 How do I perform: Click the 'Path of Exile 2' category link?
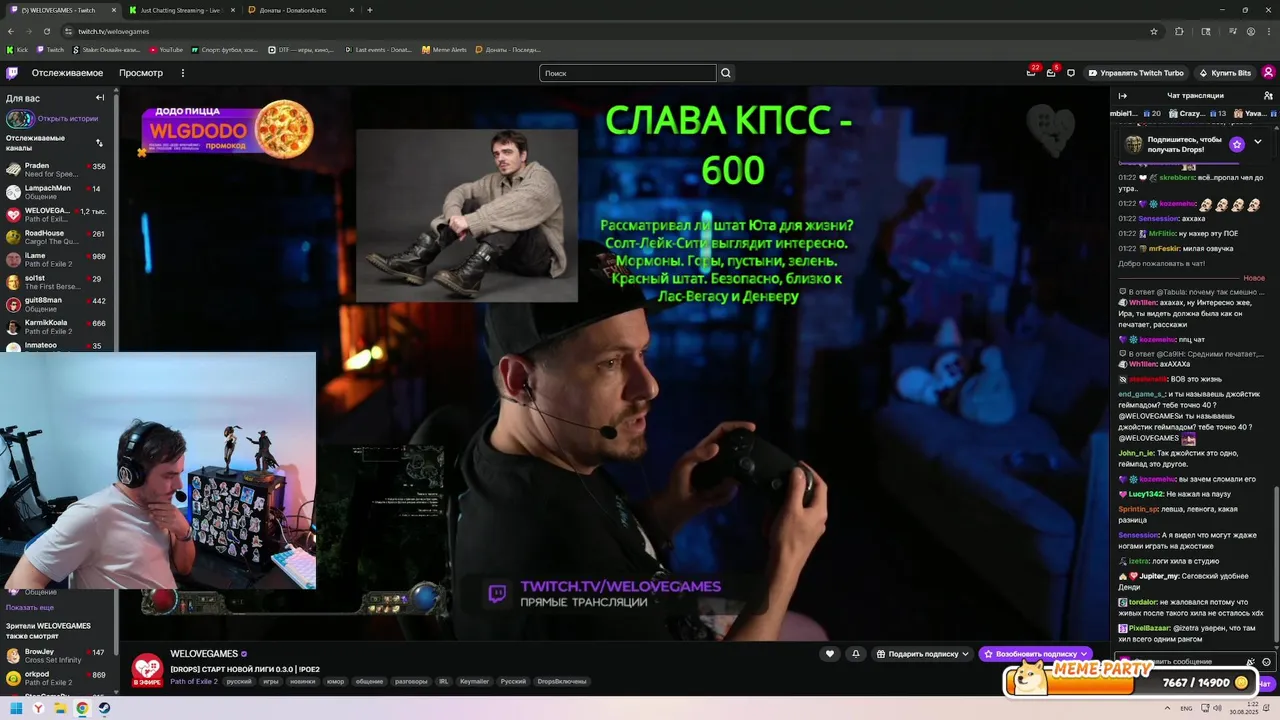194,681
